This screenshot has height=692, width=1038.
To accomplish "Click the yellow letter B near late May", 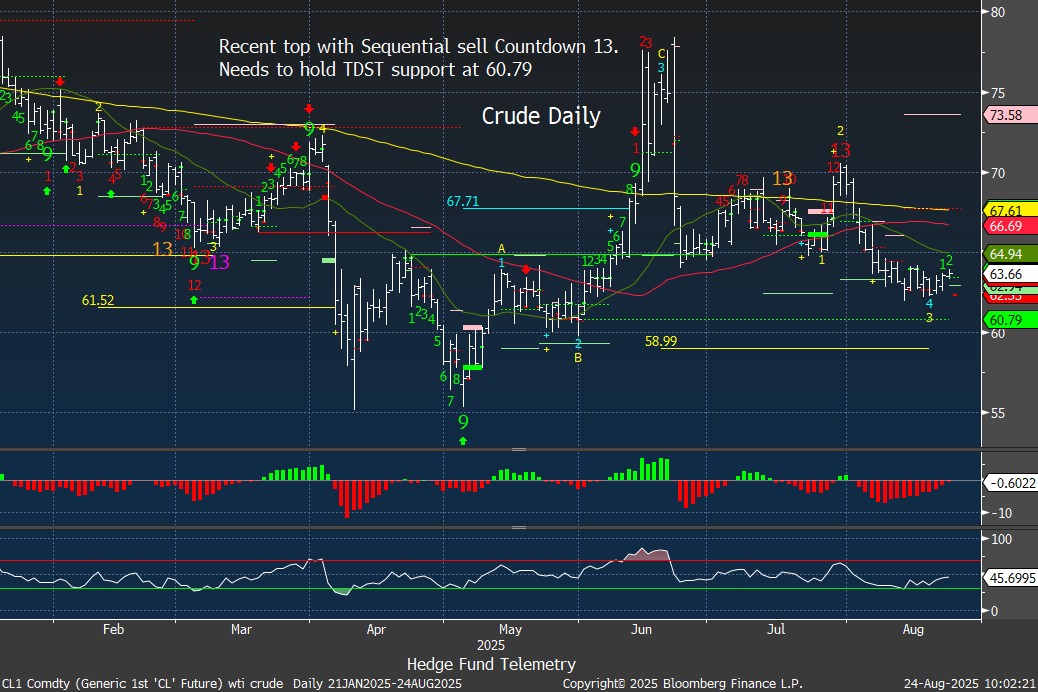I will [x=578, y=357].
